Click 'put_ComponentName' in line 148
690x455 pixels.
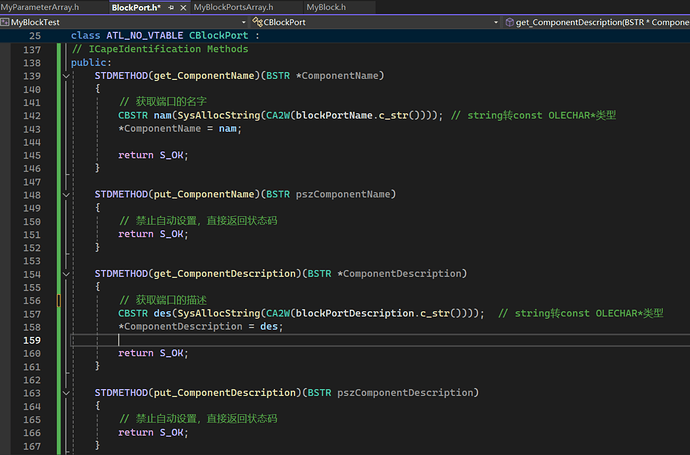point(204,194)
